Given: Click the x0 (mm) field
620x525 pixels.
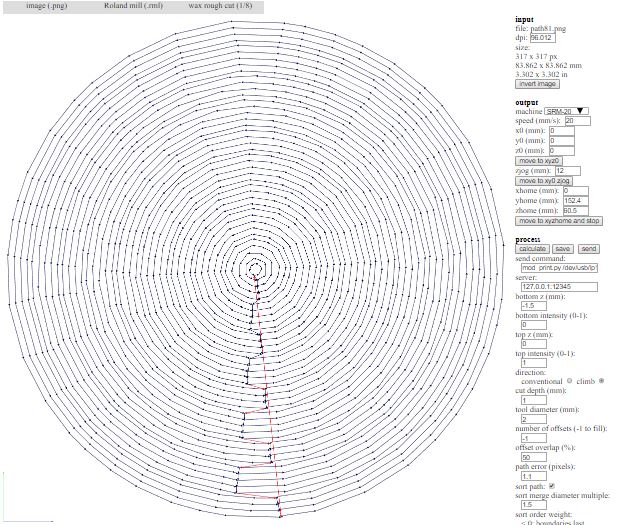Looking at the screenshot, I should (x=562, y=131).
